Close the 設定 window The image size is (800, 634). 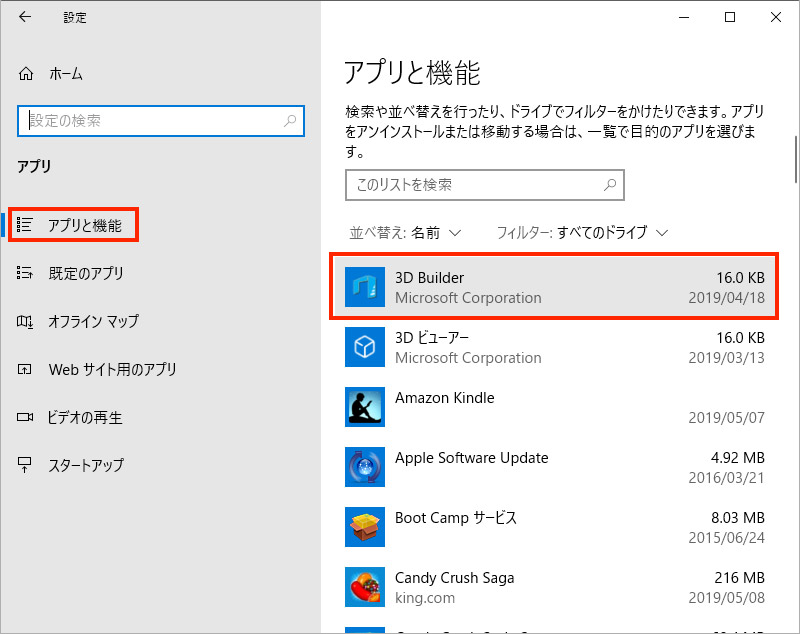pyautogui.click(x=776, y=17)
